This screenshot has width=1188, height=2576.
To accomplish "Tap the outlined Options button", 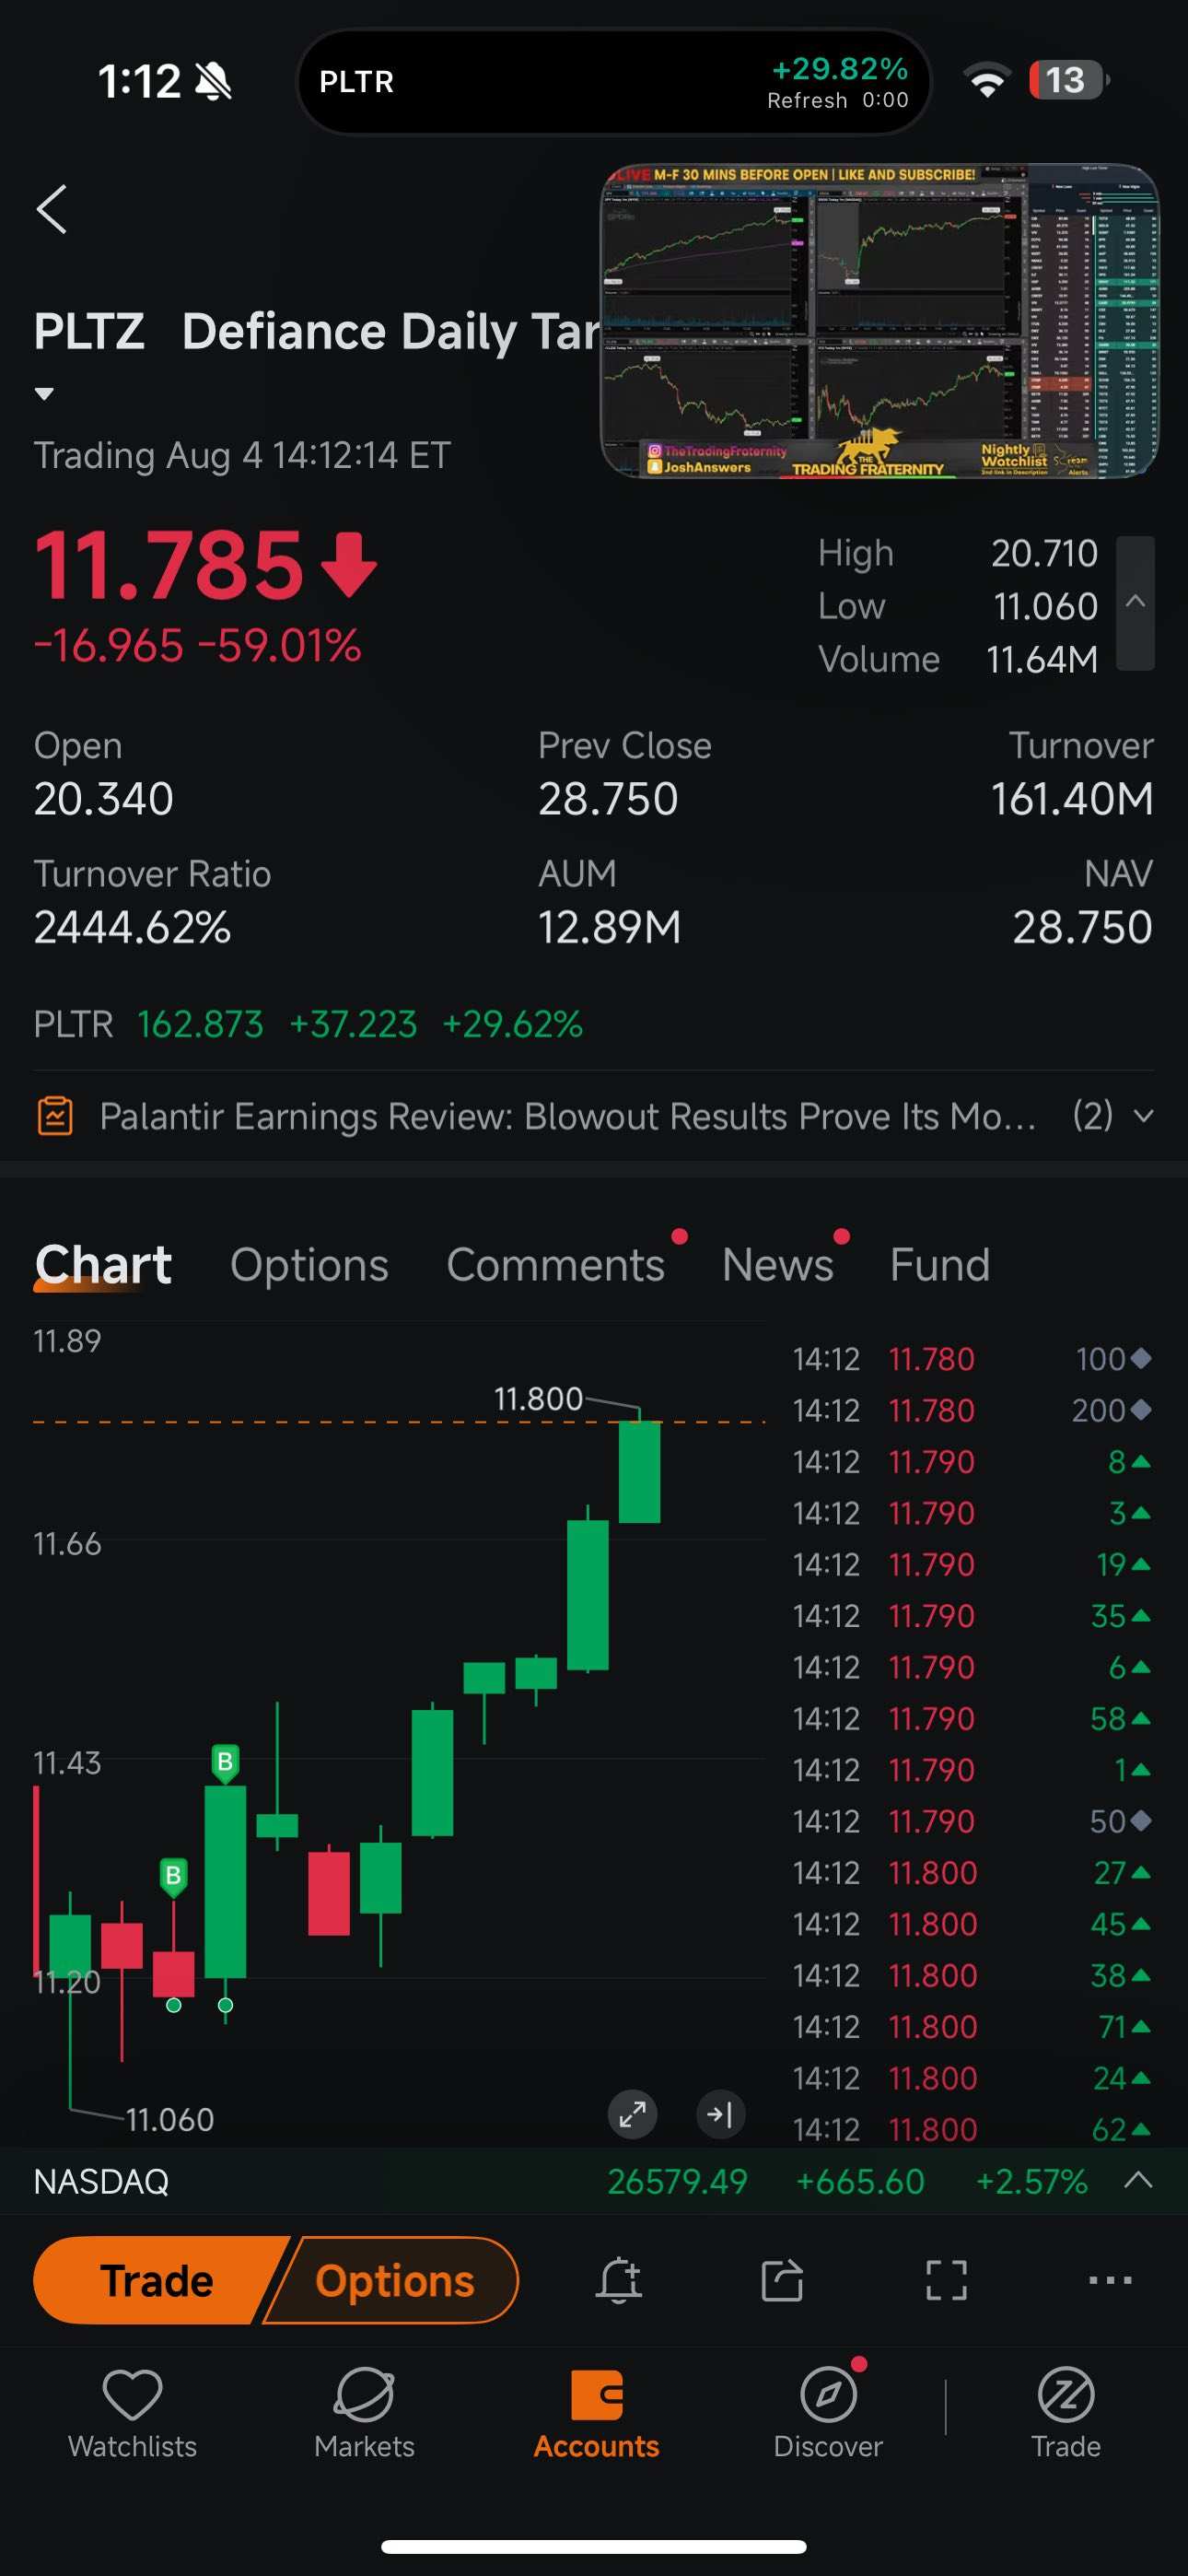I will pos(394,2281).
